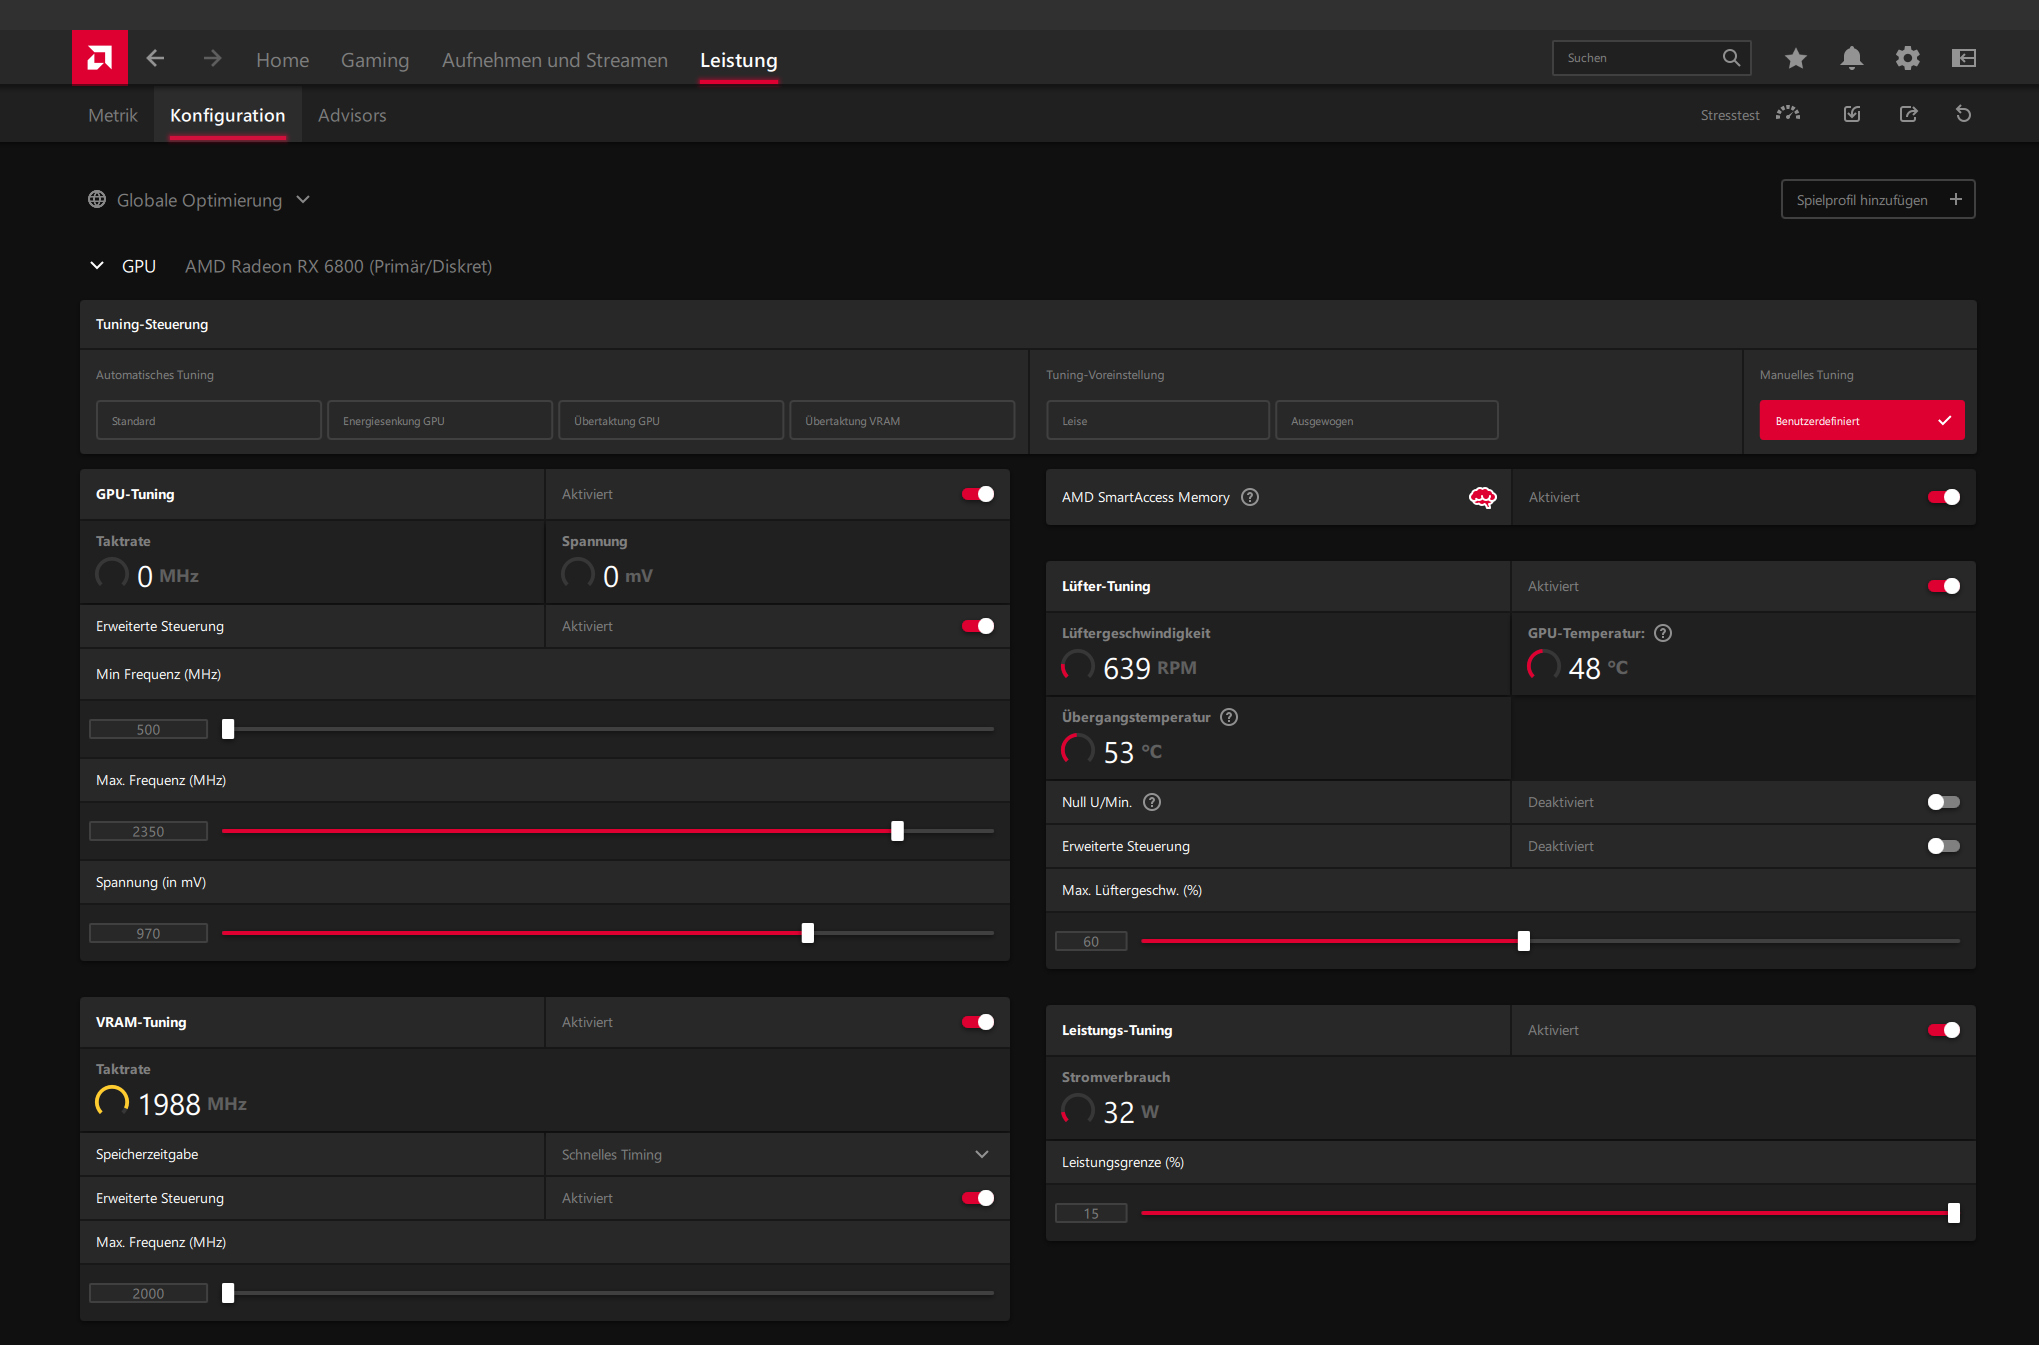
Task: Open the Globale Optimierung dropdown
Action: [200, 200]
